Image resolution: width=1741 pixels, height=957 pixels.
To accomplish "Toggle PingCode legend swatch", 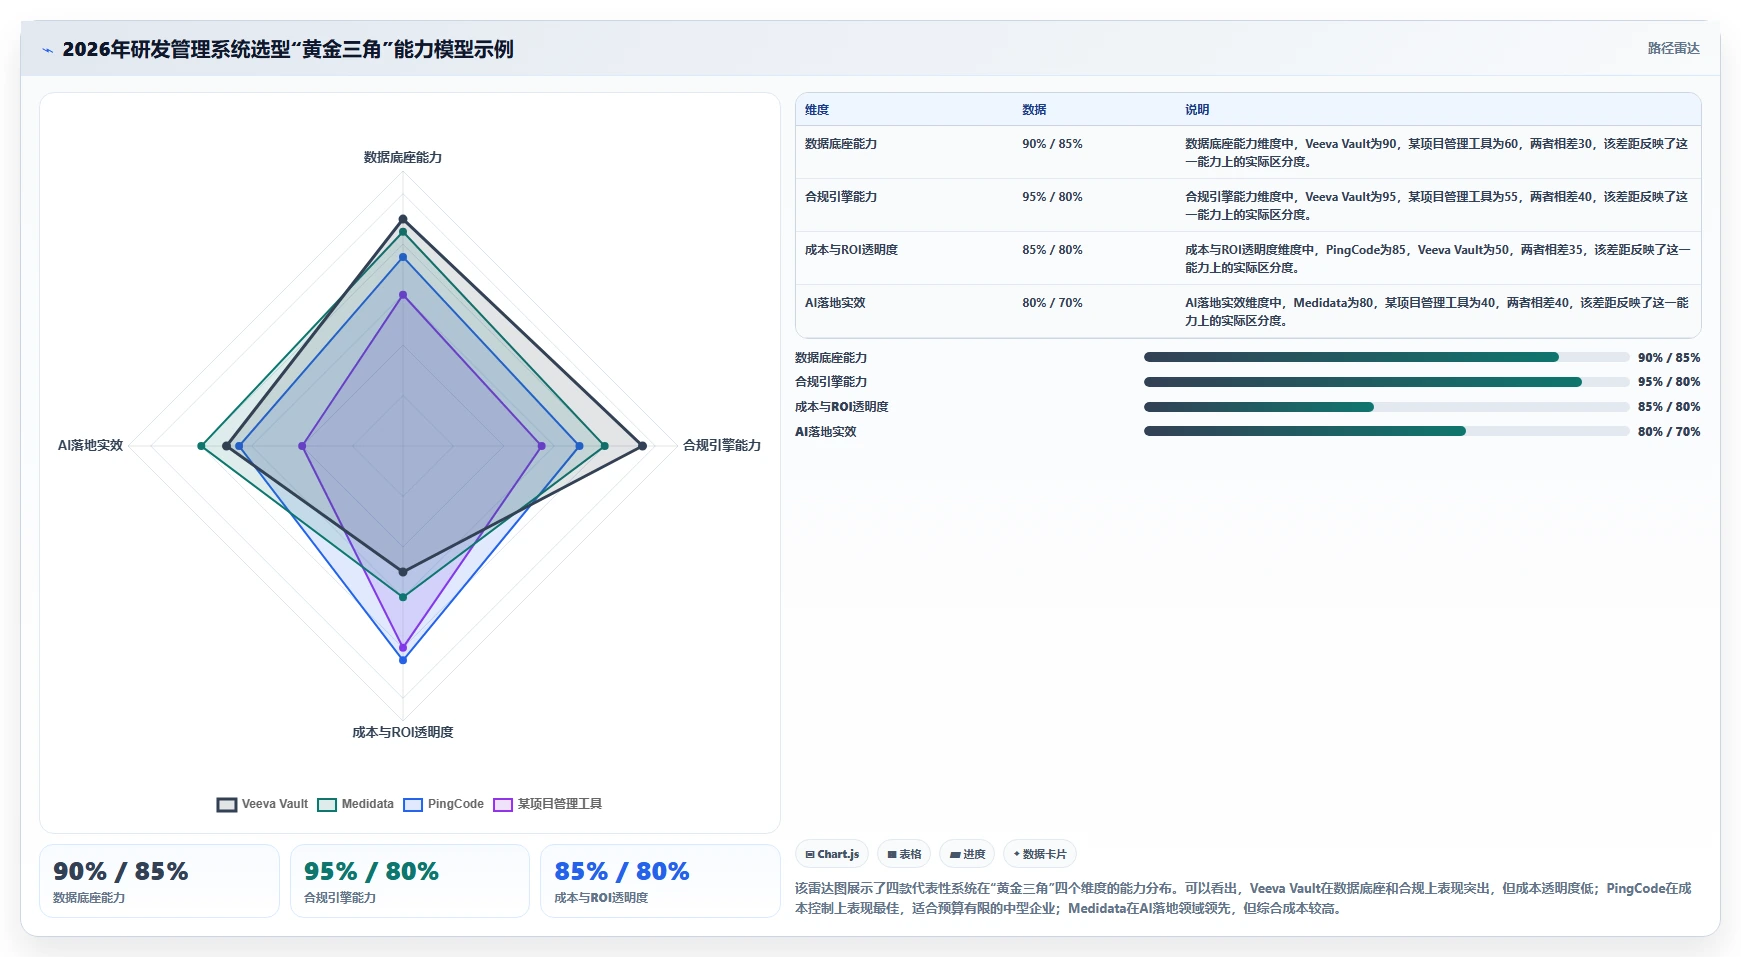I will (413, 805).
